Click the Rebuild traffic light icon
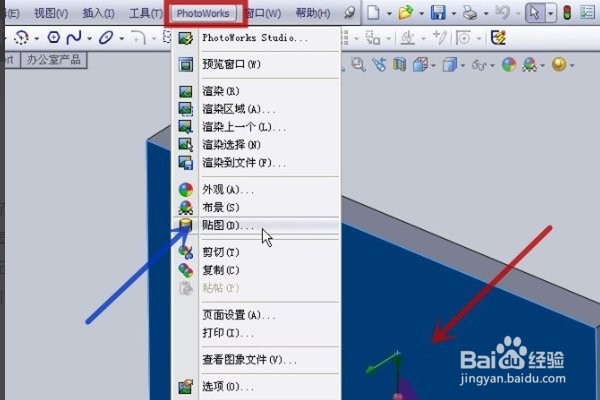600x400 pixels. pos(567,13)
